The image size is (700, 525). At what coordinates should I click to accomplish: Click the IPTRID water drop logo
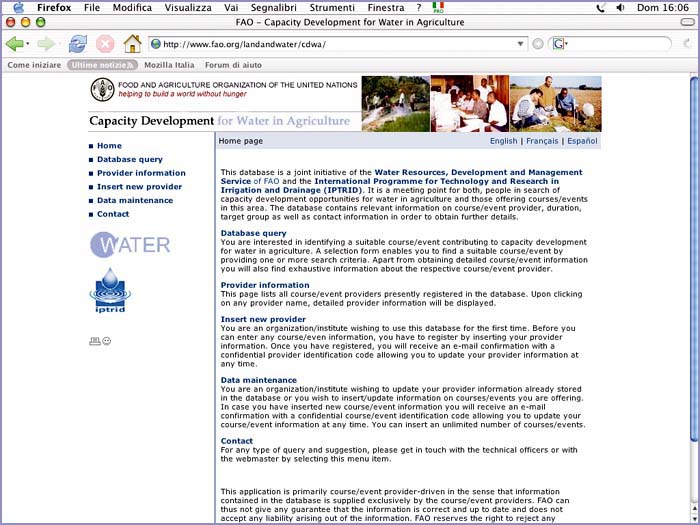coord(110,292)
